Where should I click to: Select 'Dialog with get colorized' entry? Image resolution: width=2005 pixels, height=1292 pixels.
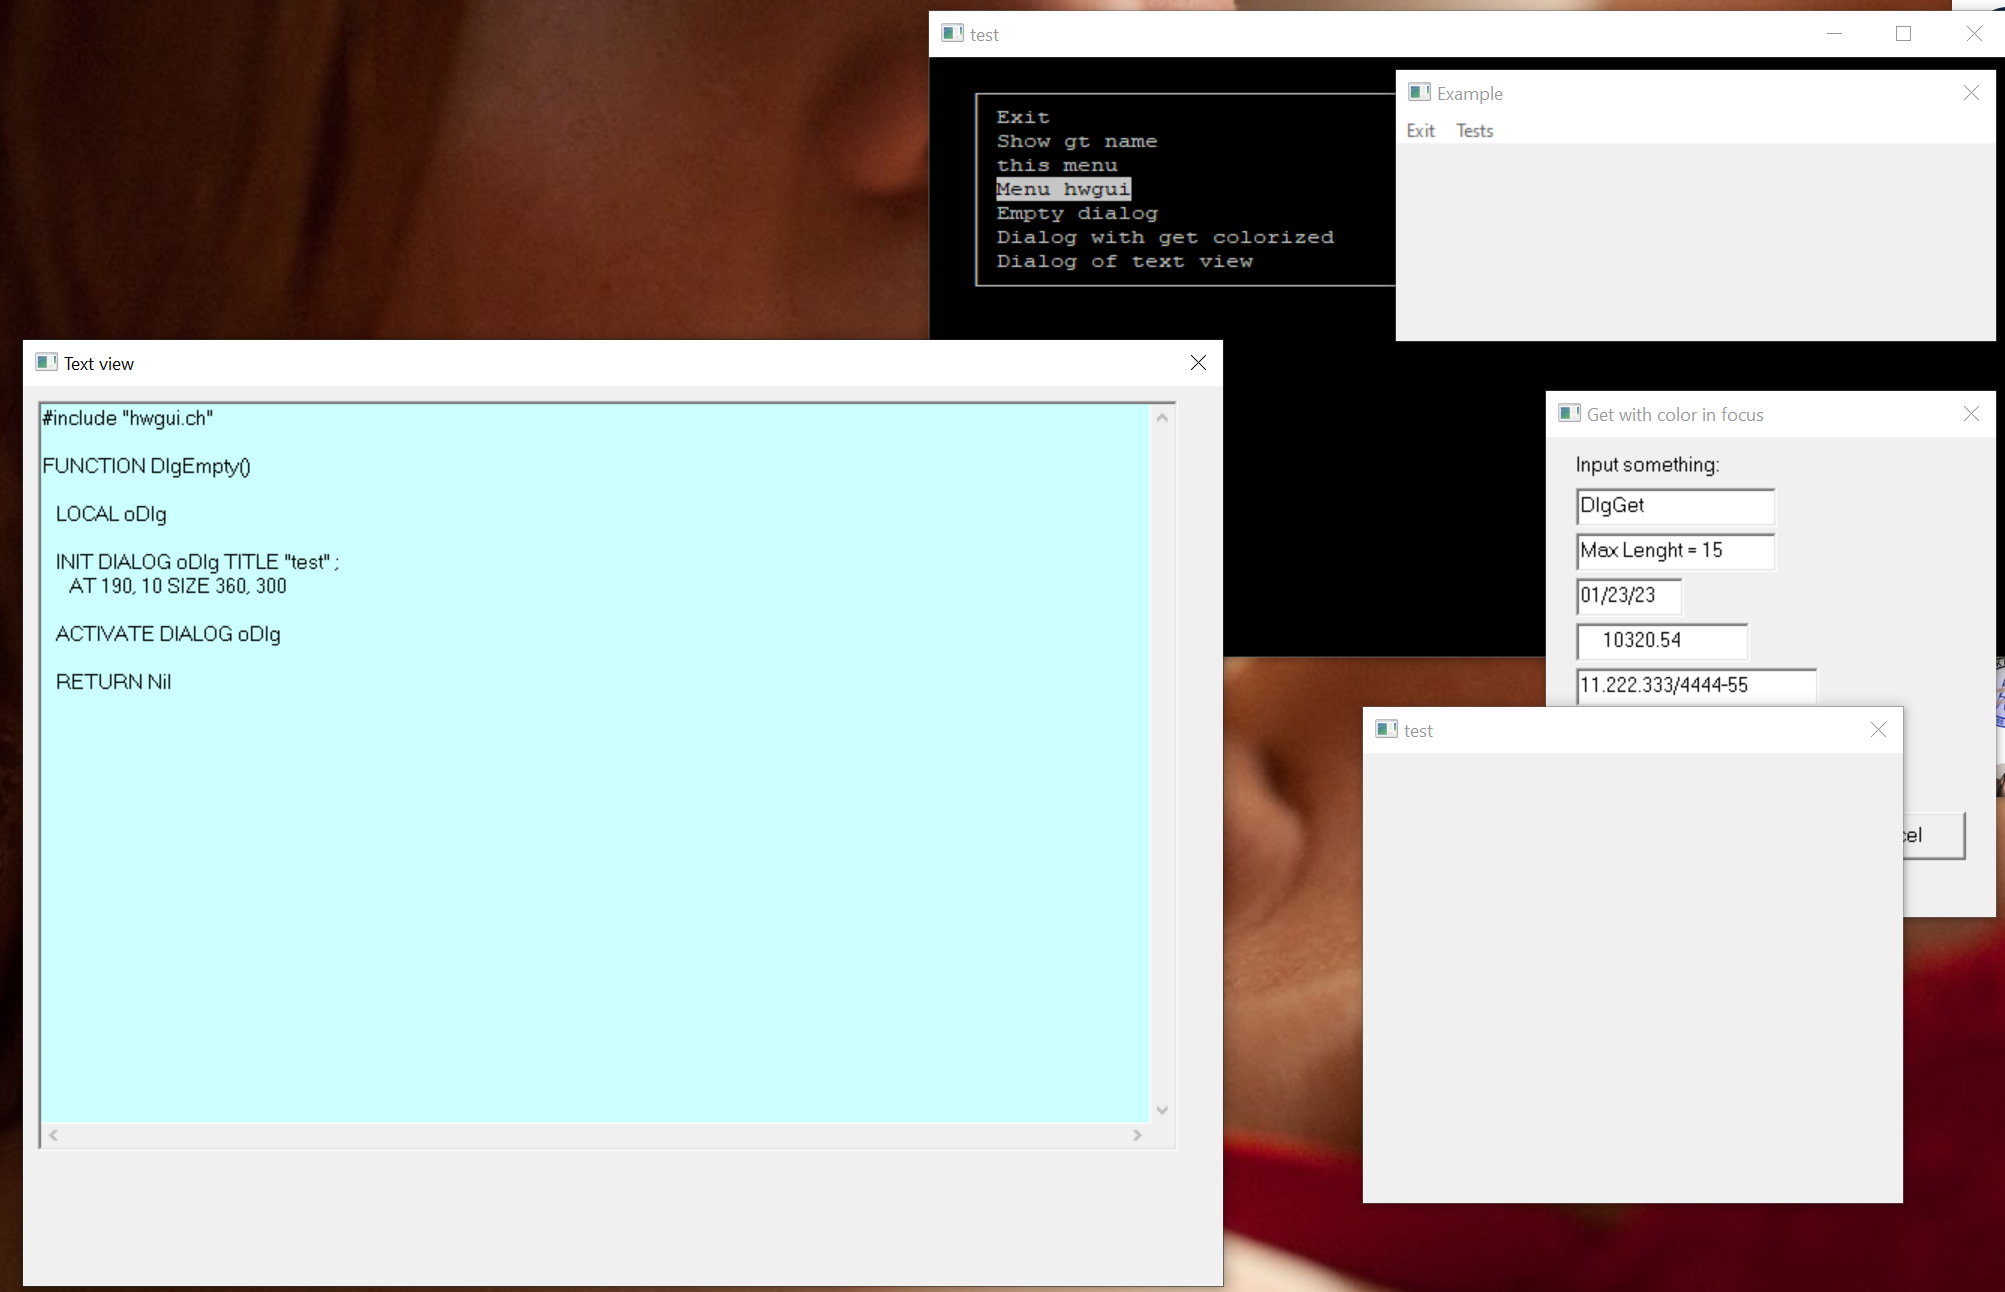1164,237
